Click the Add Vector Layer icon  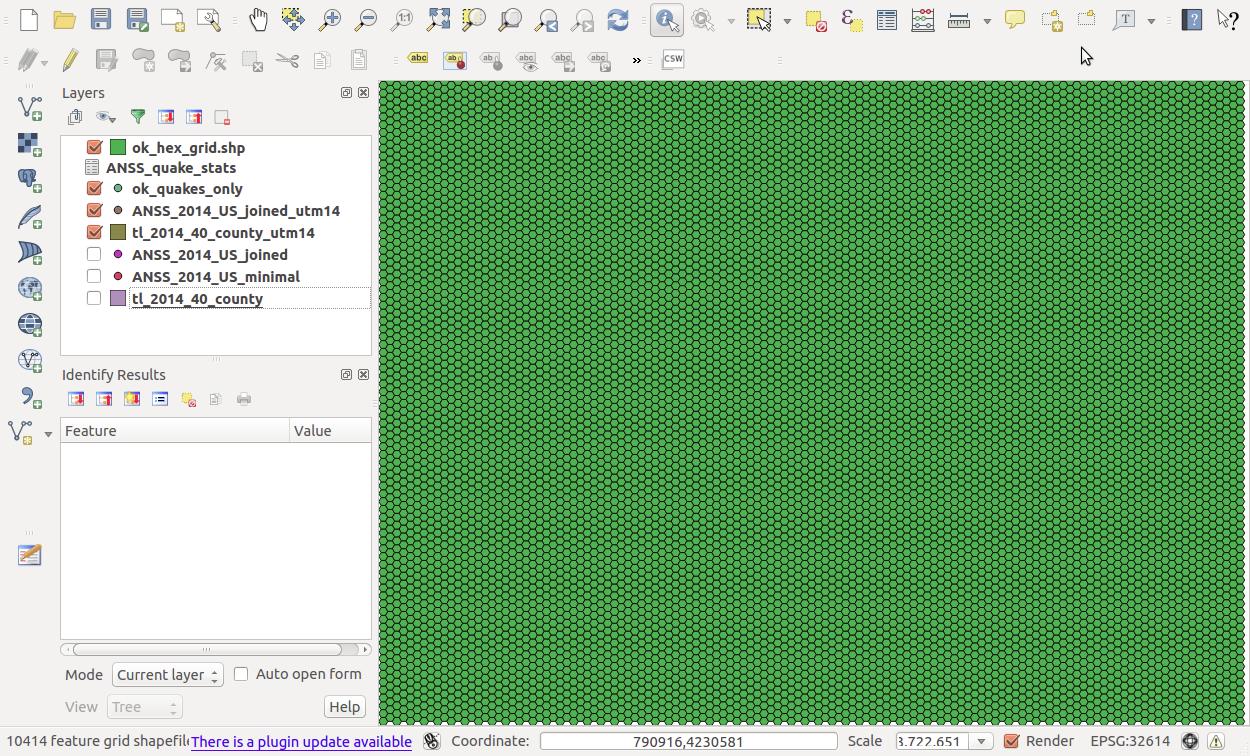coord(29,107)
